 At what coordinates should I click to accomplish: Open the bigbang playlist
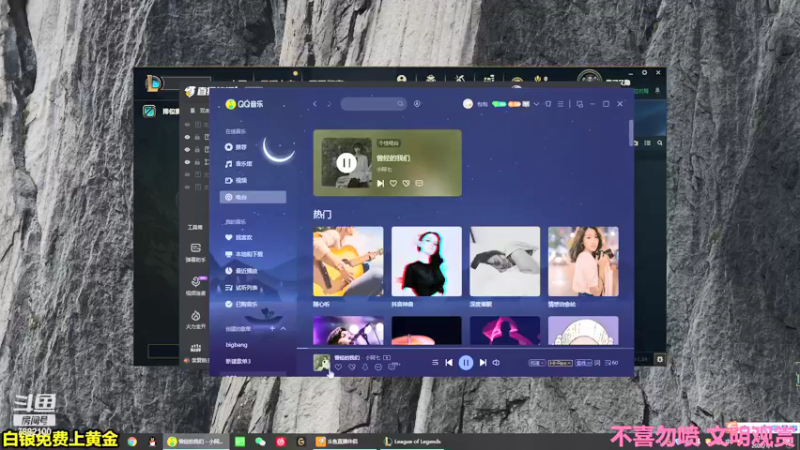tap(236, 345)
